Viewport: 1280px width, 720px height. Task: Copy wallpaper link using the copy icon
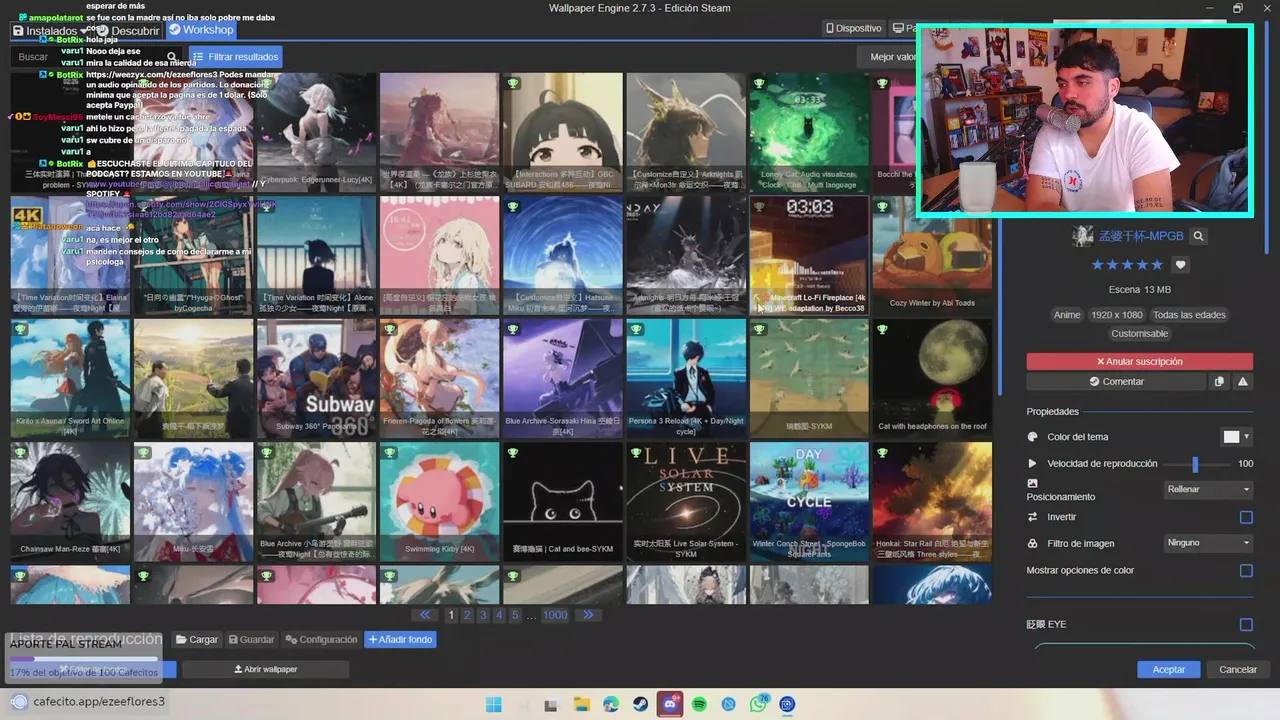1219,381
